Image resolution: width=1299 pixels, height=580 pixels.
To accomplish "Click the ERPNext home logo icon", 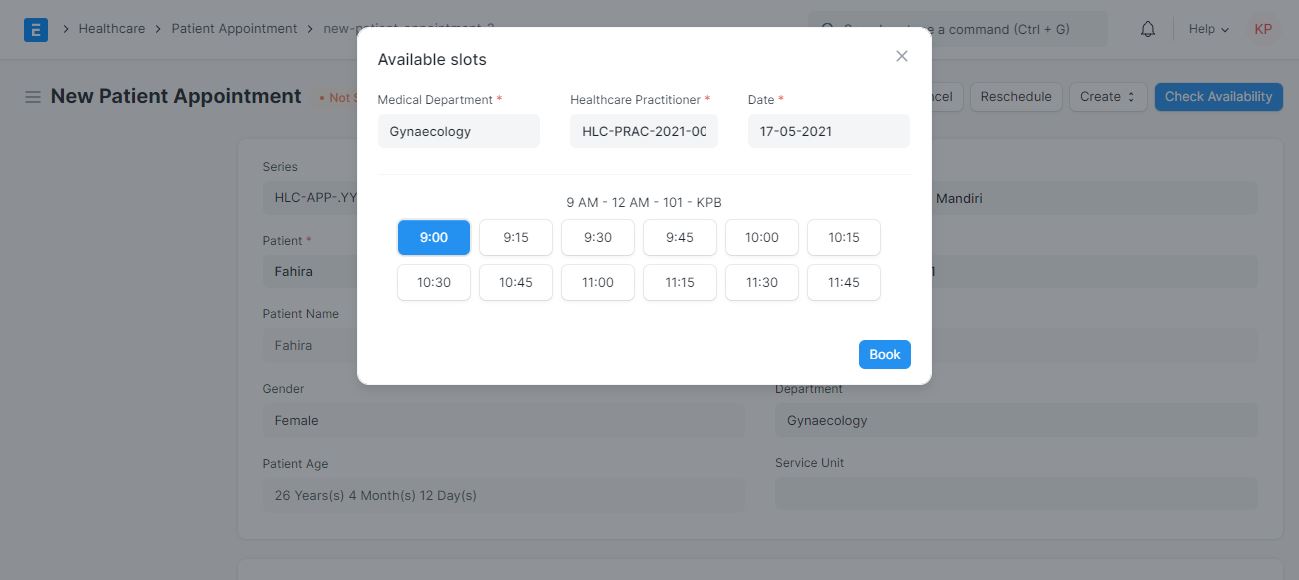I will (x=35, y=29).
